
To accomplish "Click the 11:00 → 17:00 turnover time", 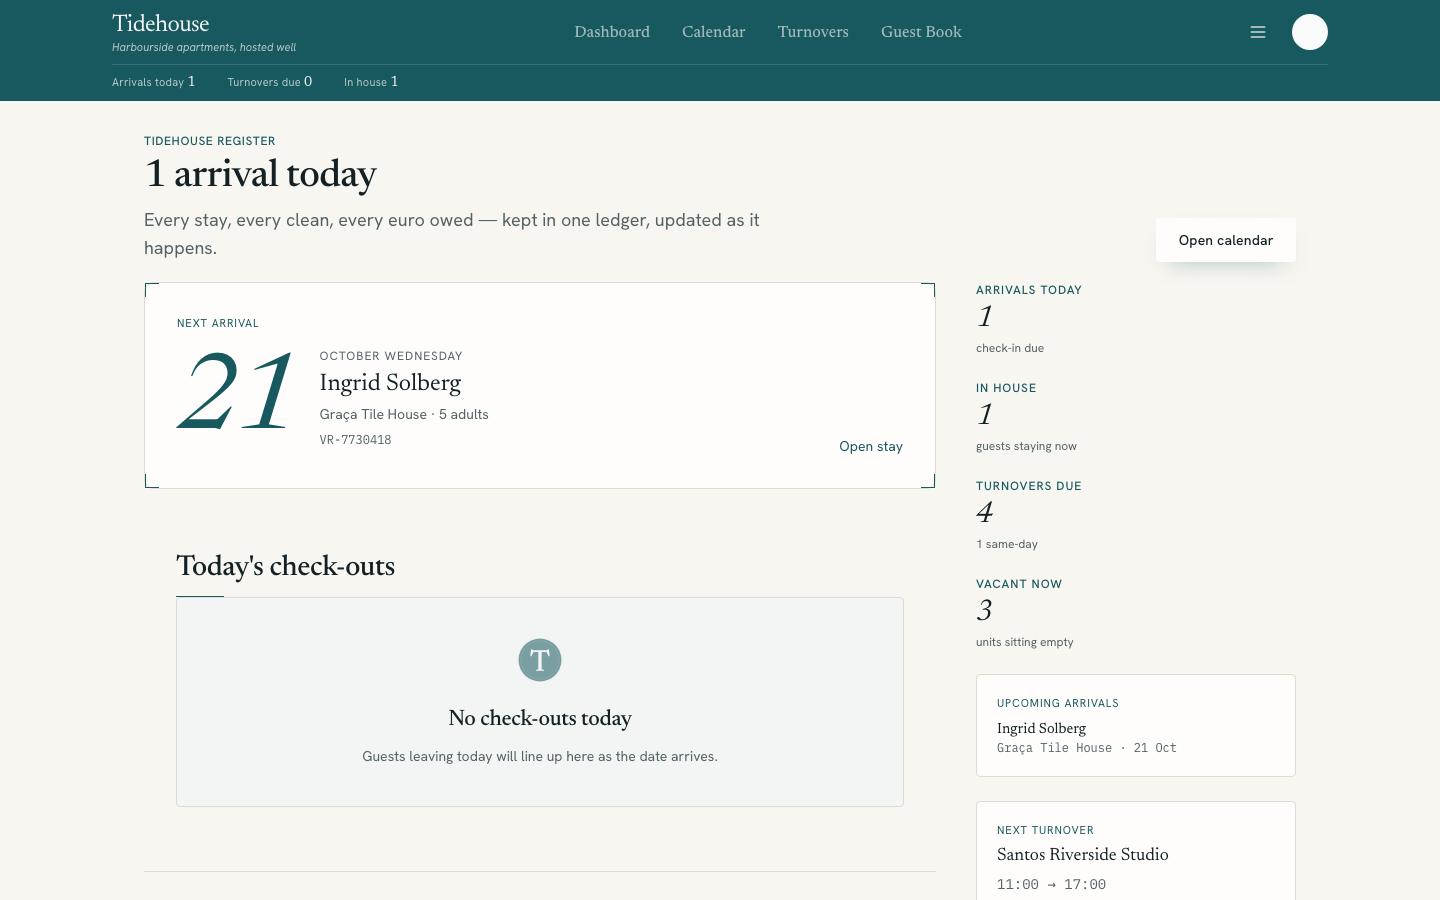I will pos(1051,885).
